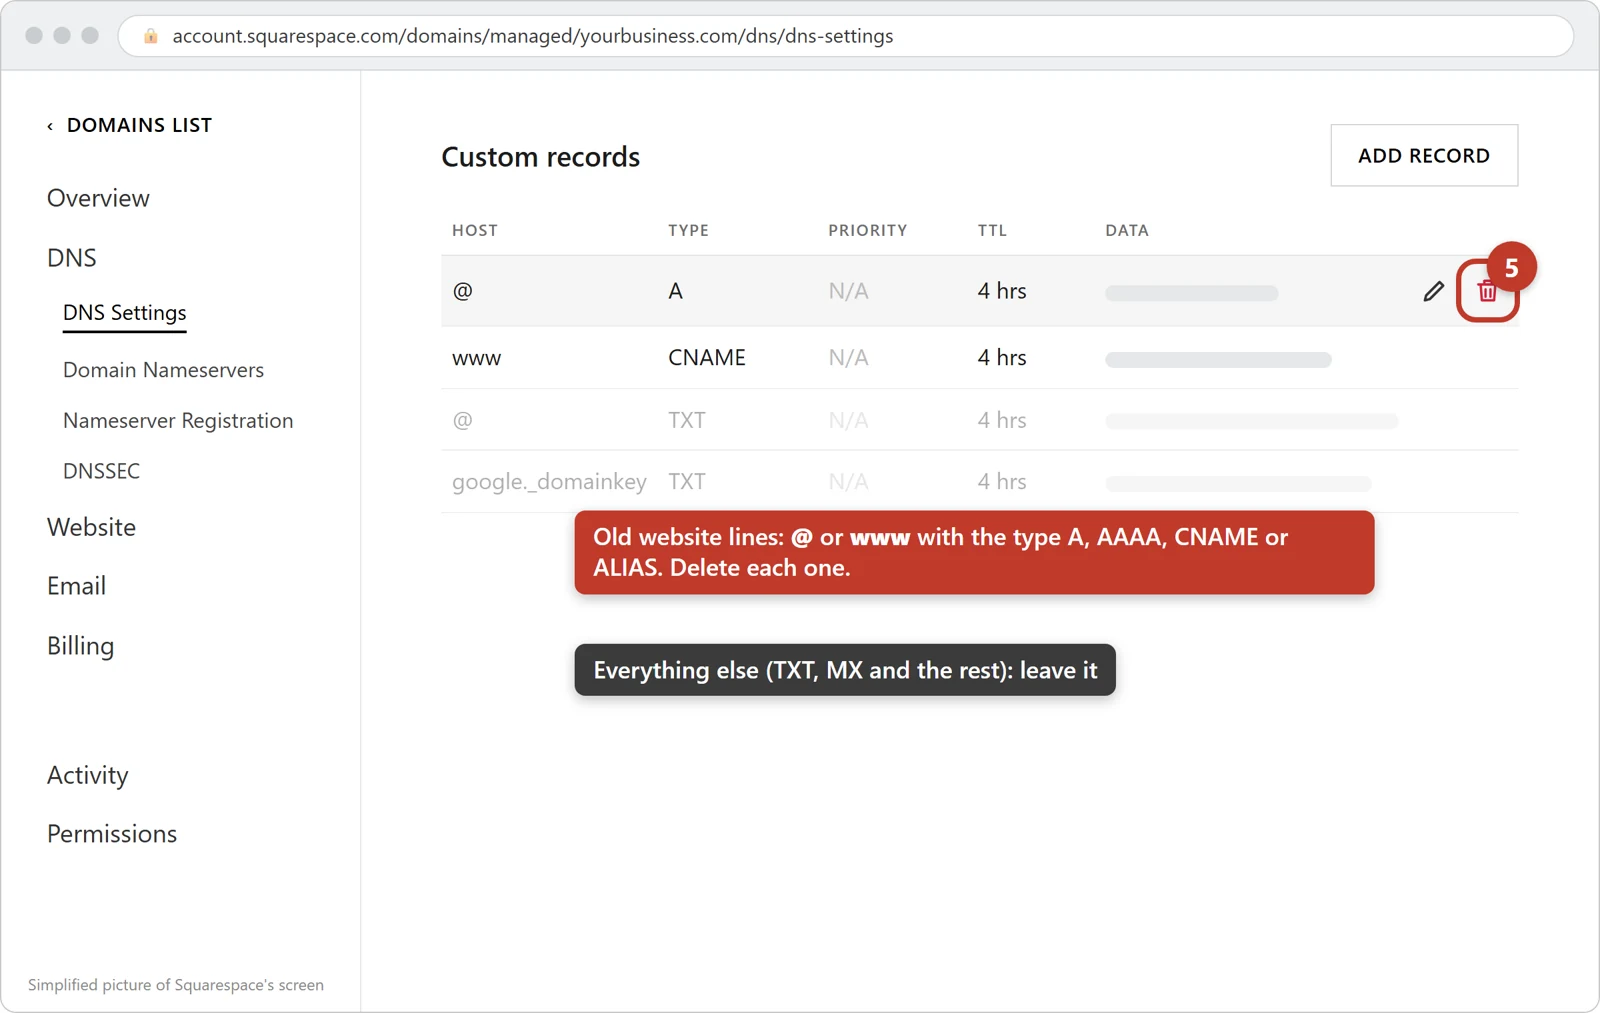The width and height of the screenshot is (1600, 1013).
Task: Click the TTL column header
Action: (x=992, y=230)
